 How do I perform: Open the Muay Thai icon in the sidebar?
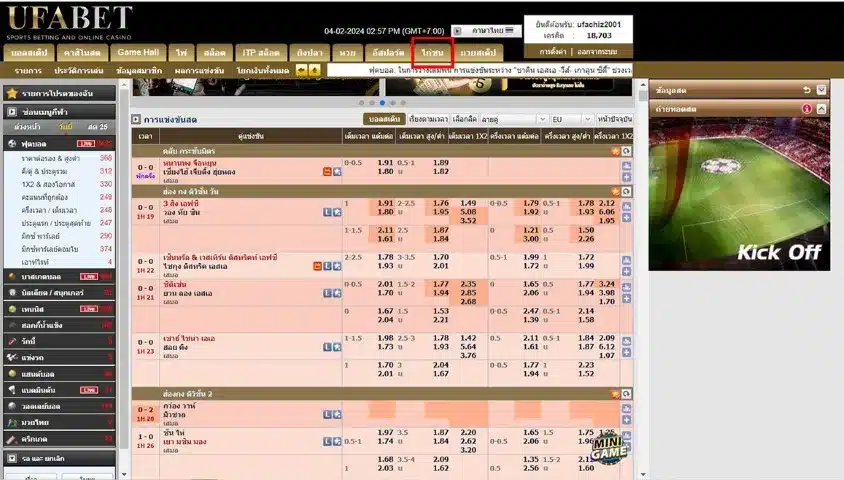(12, 422)
